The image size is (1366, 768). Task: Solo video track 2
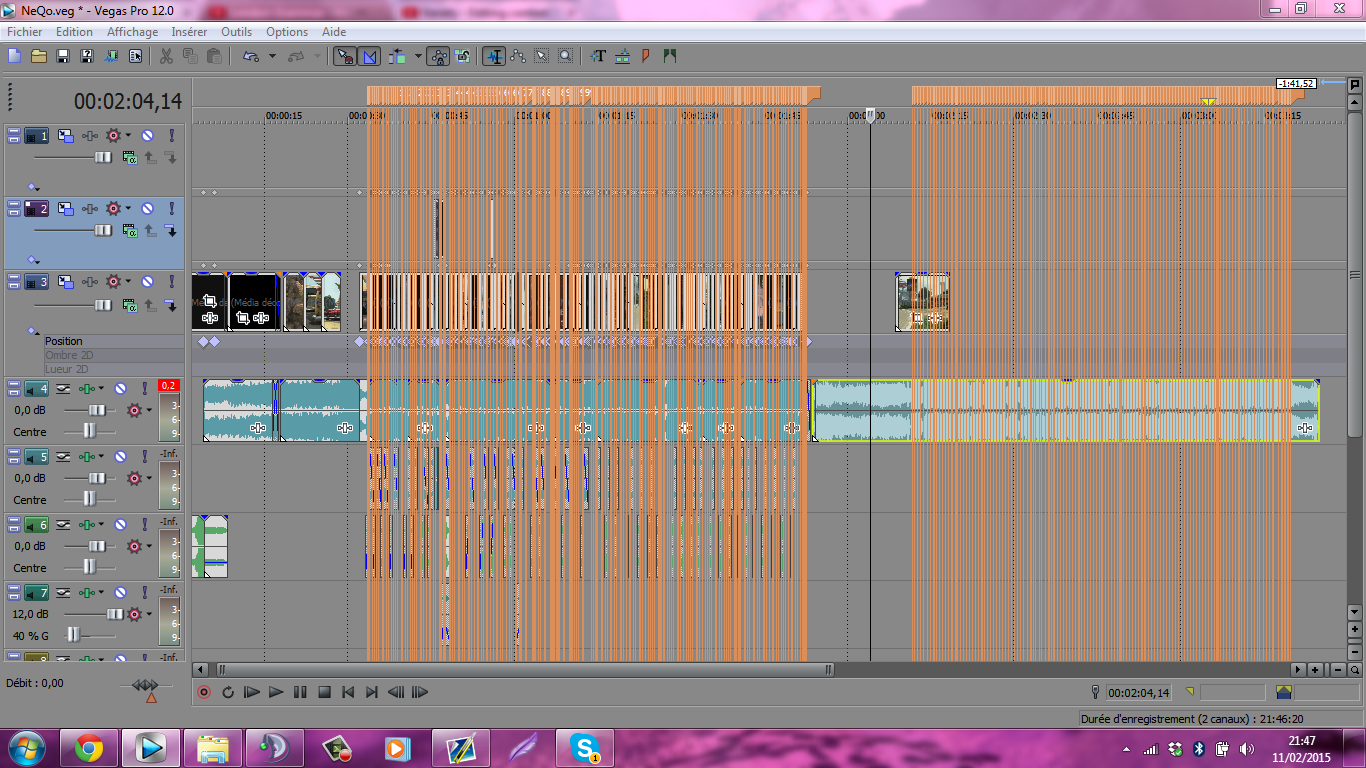171,209
